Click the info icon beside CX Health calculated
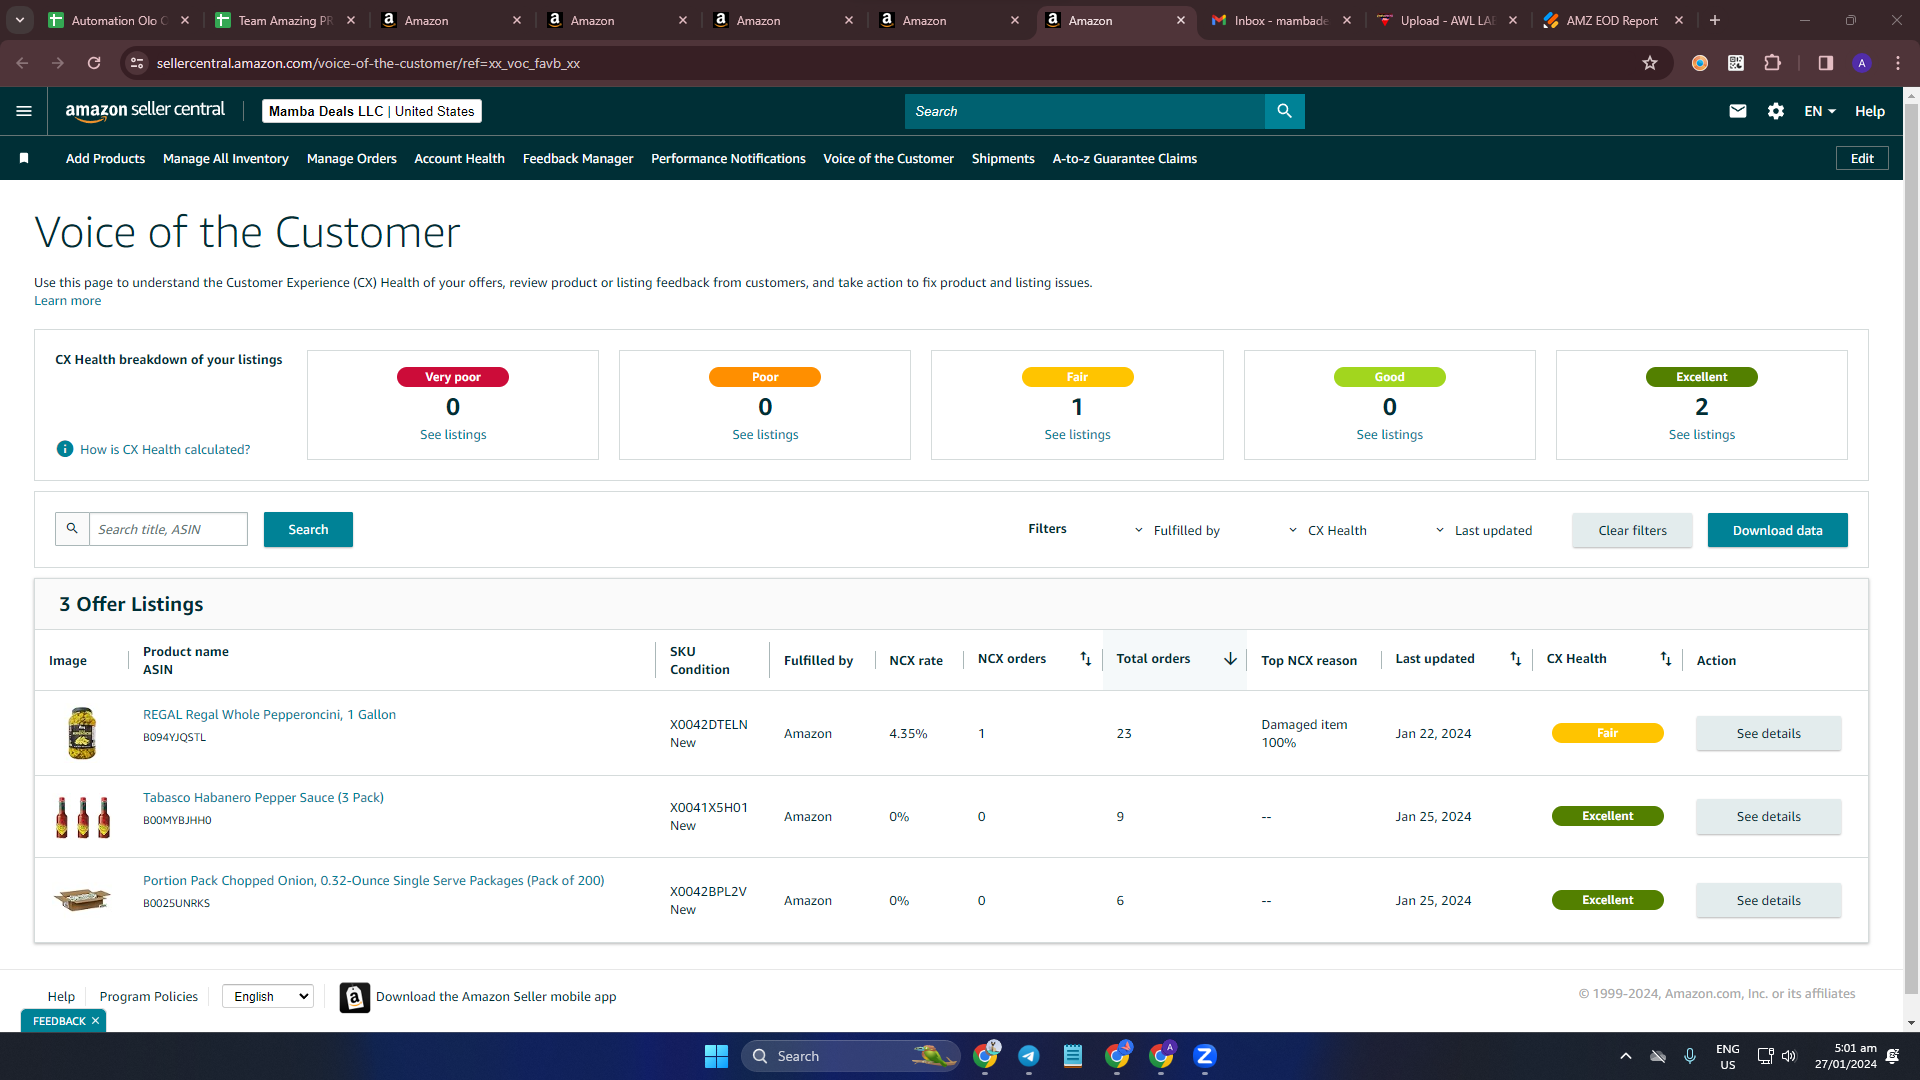Image resolution: width=1920 pixels, height=1080 pixels. 65,449
